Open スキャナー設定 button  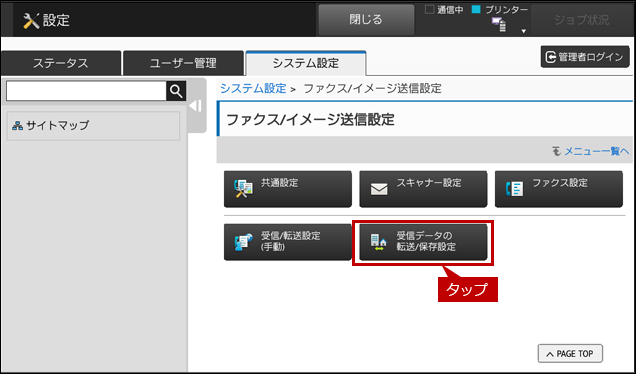point(423,189)
